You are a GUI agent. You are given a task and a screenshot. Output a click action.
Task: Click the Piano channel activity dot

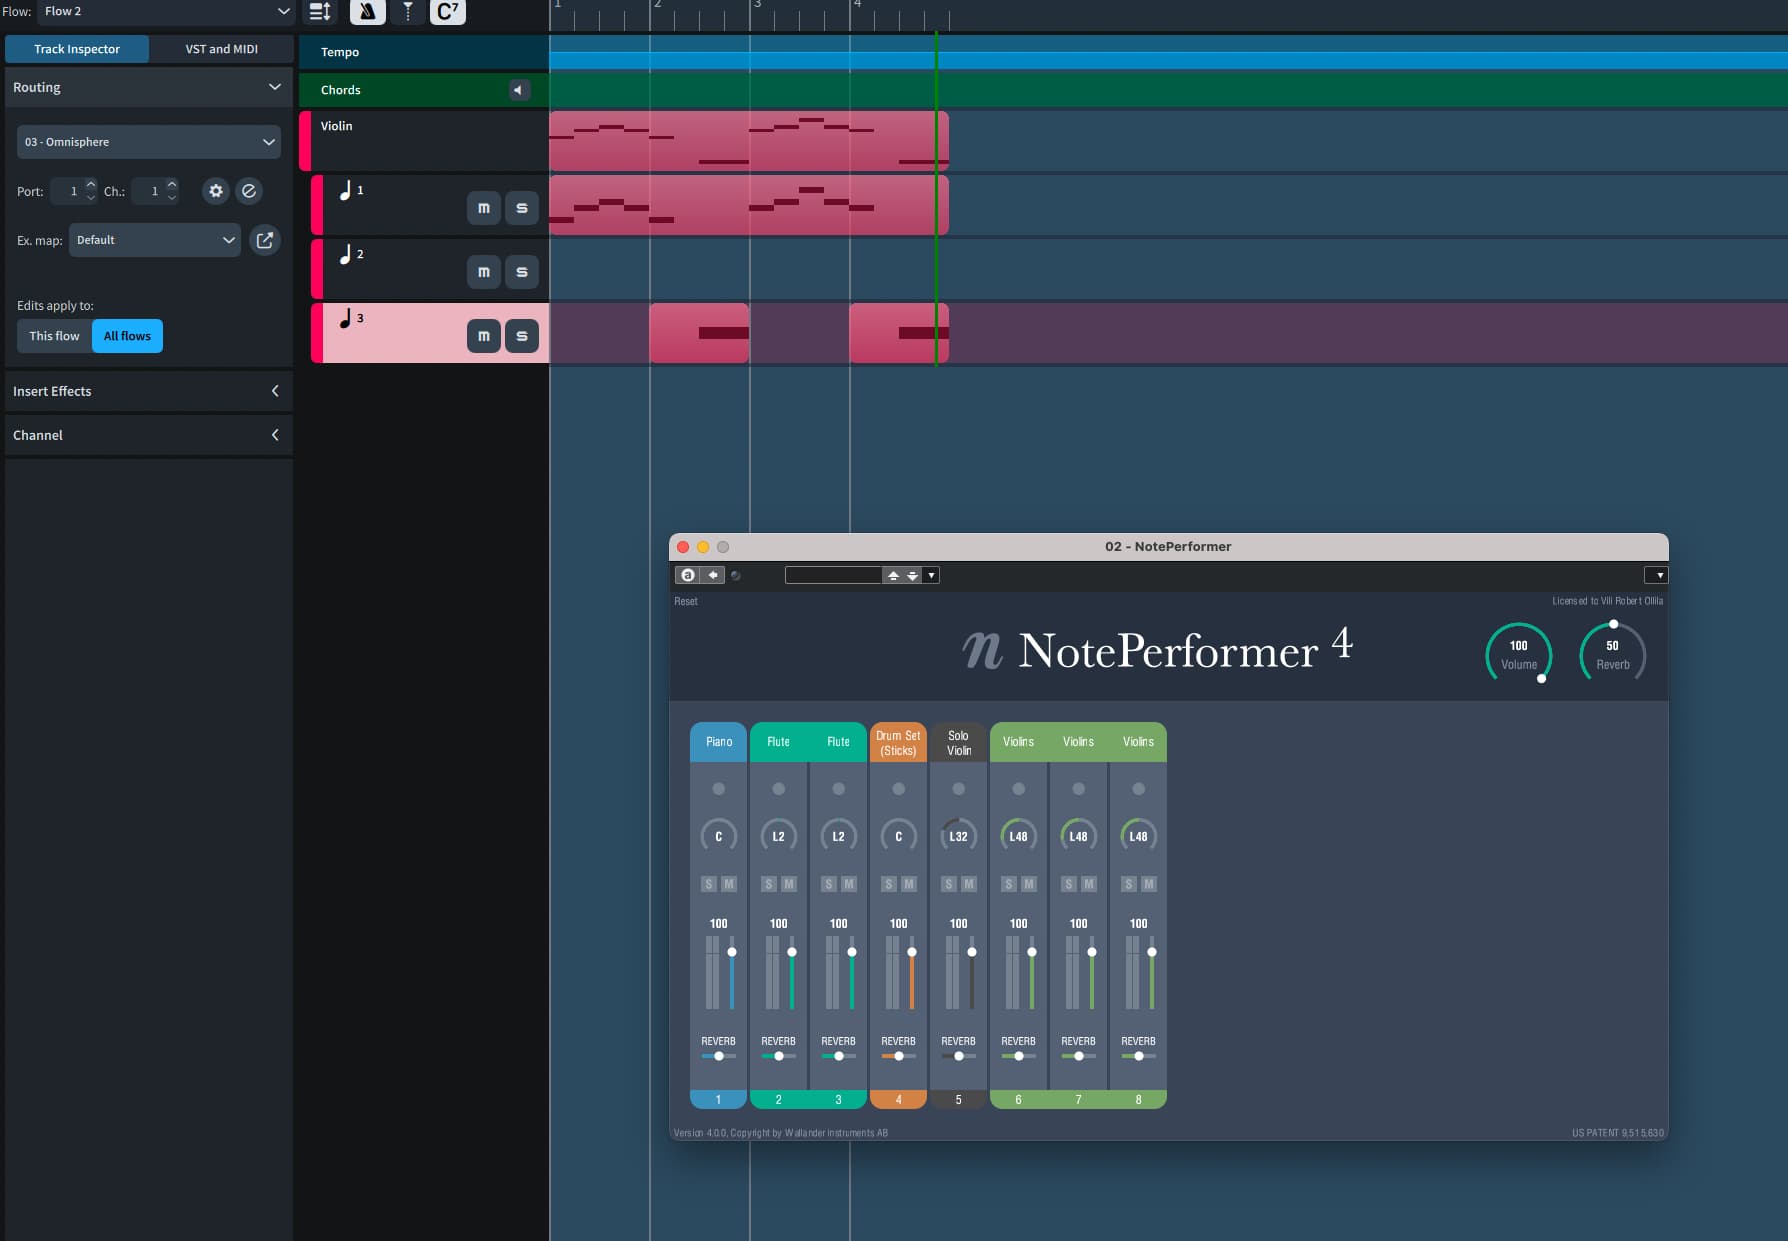[718, 789]
